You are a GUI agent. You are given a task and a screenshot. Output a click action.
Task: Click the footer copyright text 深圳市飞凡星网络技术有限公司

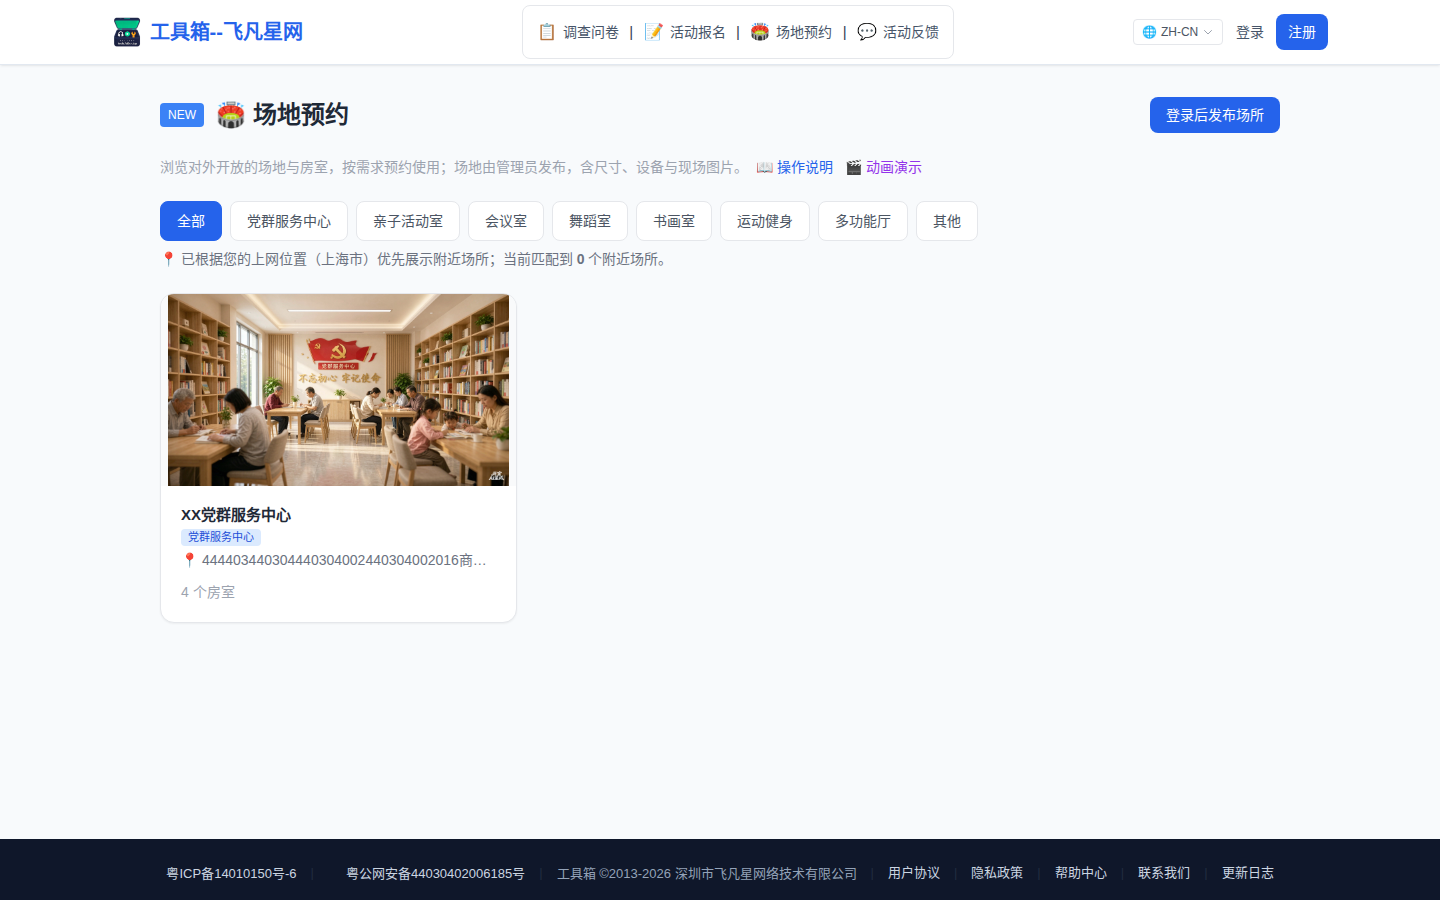[x=766, y=873]
